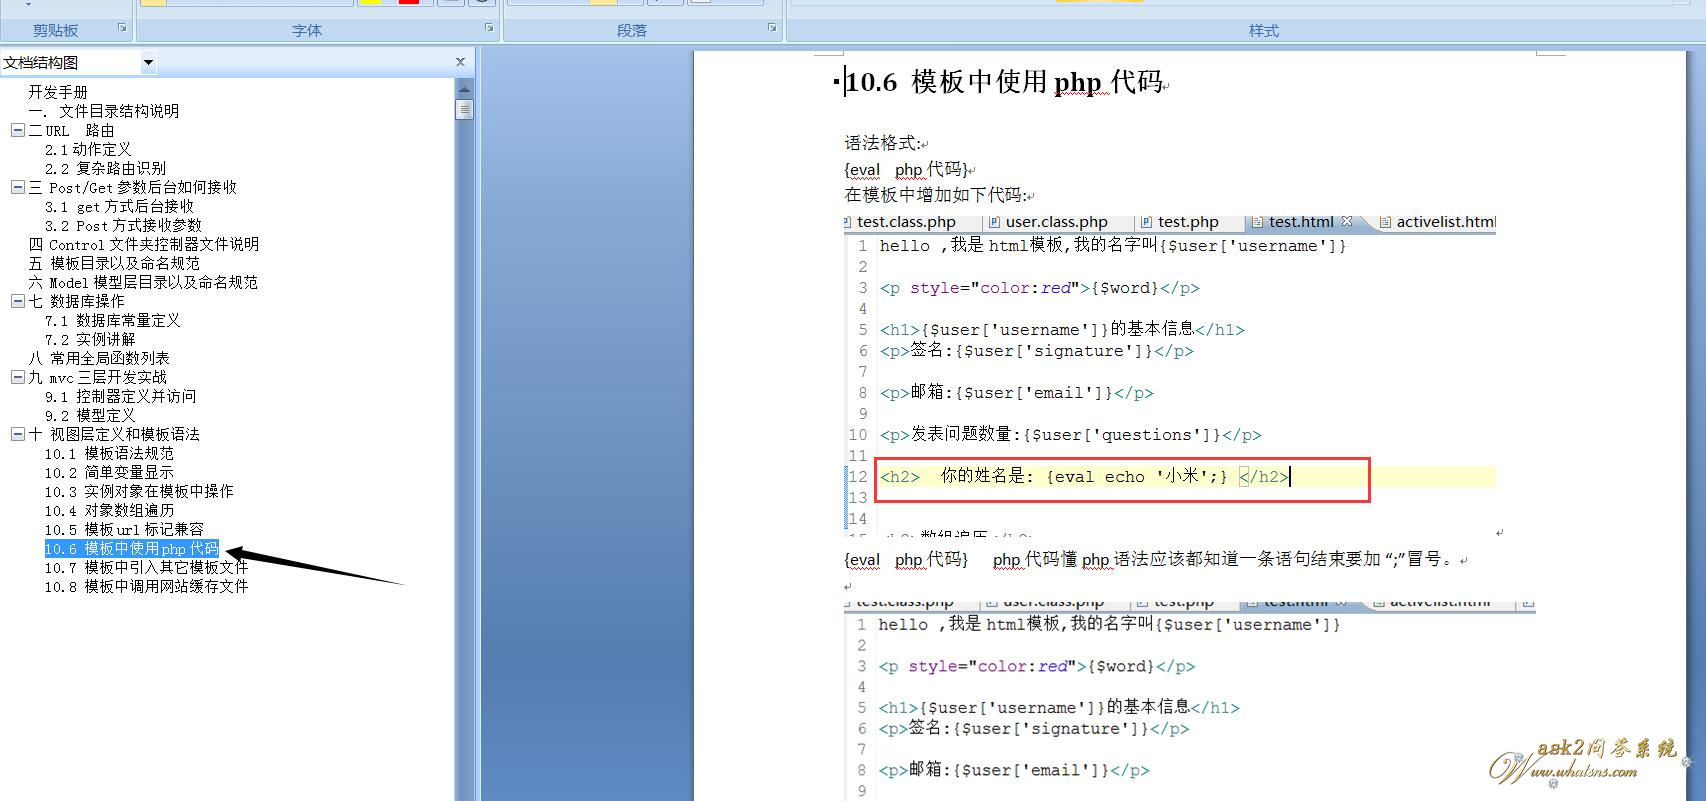1706x801 pixels.
Task: Jump to 7.1 数据库常量定义 heading
Action: point(112,320)
